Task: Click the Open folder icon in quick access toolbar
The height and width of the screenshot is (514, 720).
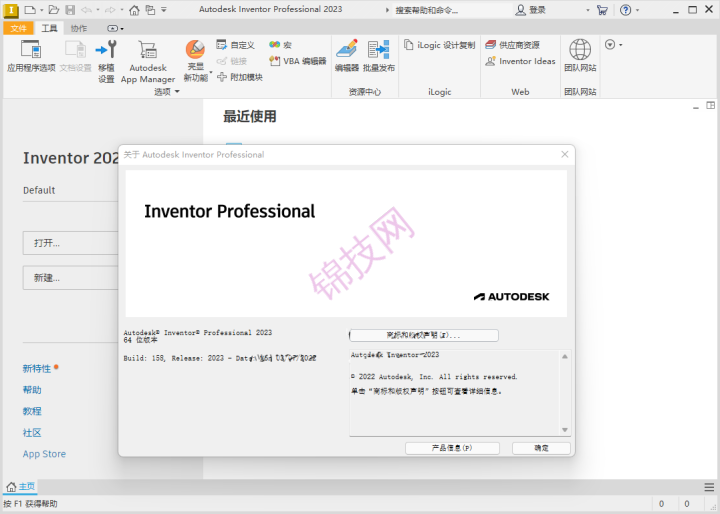Action: 54,10
